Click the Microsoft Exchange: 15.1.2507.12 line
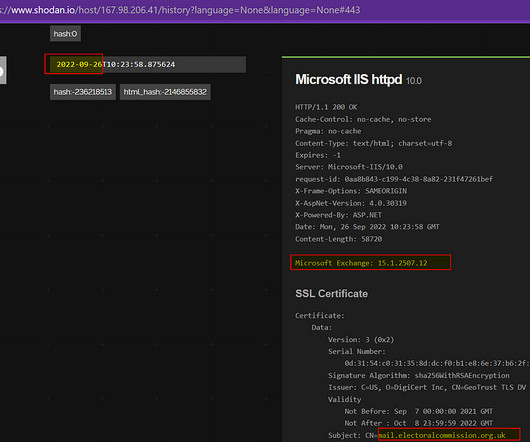The width and height of the screenshot is (530, 442). (361, 263)
